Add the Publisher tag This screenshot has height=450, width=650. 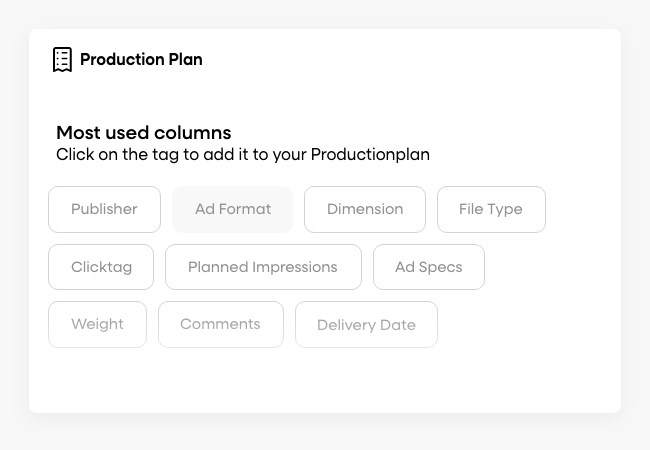104,209
